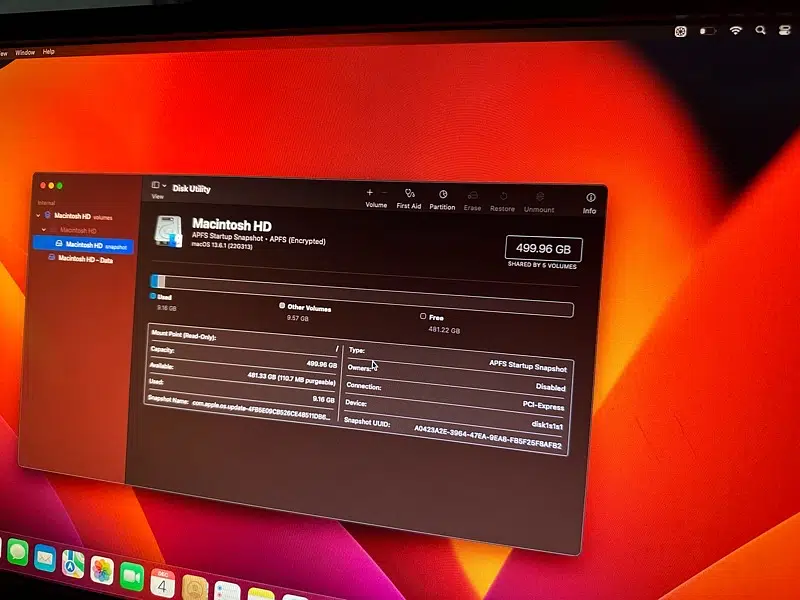This screenshot has height=600, width=800.
Task: Open the Info panel icon
Action: click(590, 197)
